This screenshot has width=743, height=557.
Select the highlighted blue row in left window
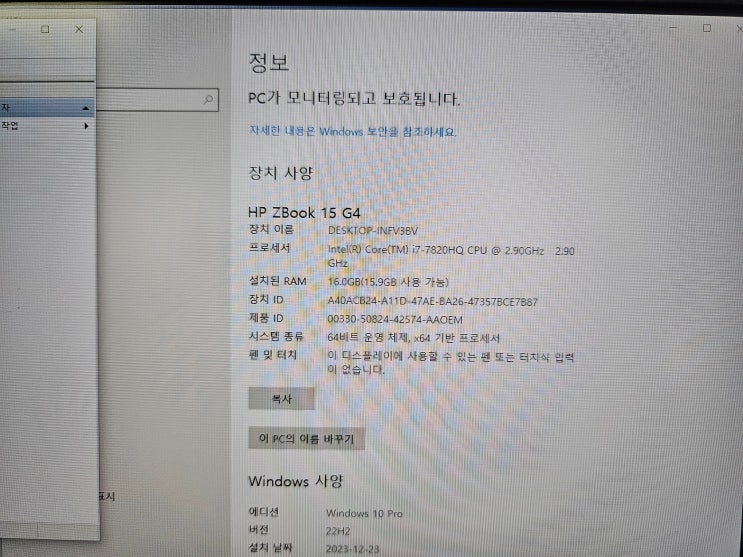(46, 108)
